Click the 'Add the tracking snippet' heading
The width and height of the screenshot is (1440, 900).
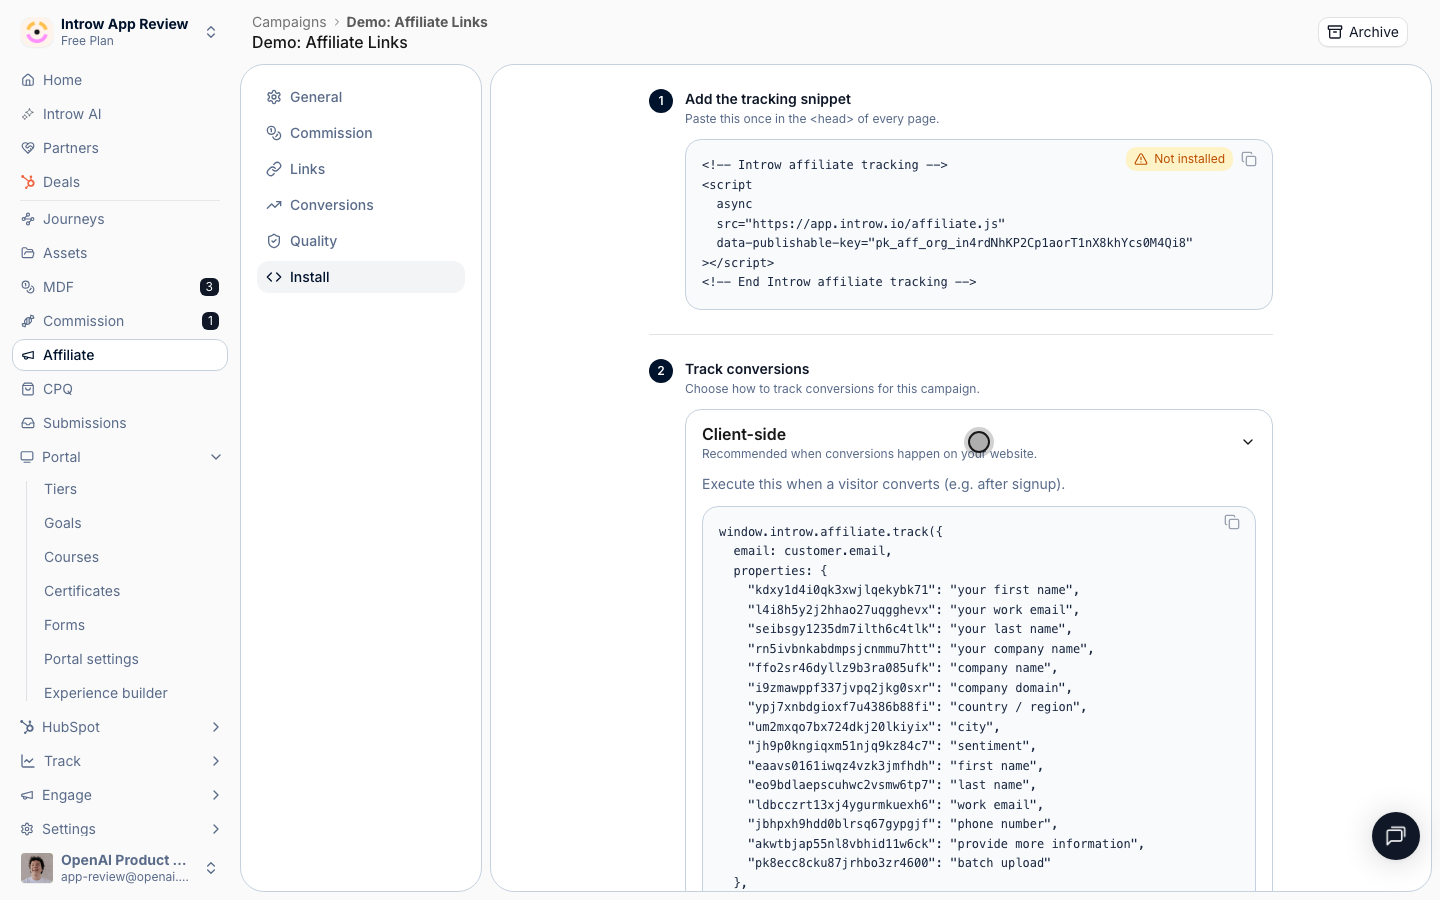[x=768, y=99]
